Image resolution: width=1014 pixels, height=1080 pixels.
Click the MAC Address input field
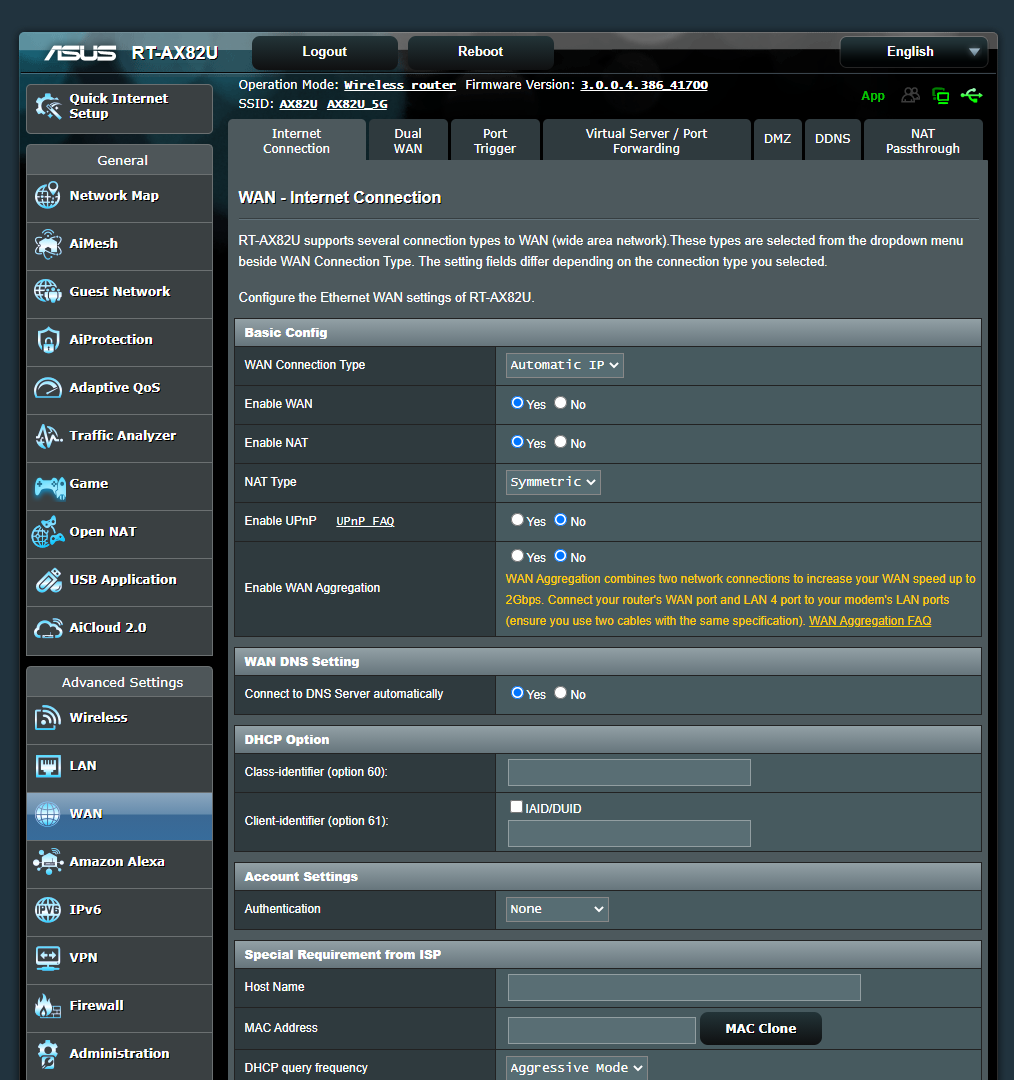coord(601,1030)
